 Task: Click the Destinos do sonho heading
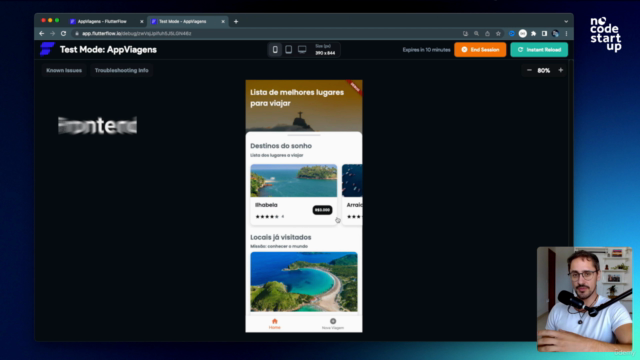tap(281, 146)
